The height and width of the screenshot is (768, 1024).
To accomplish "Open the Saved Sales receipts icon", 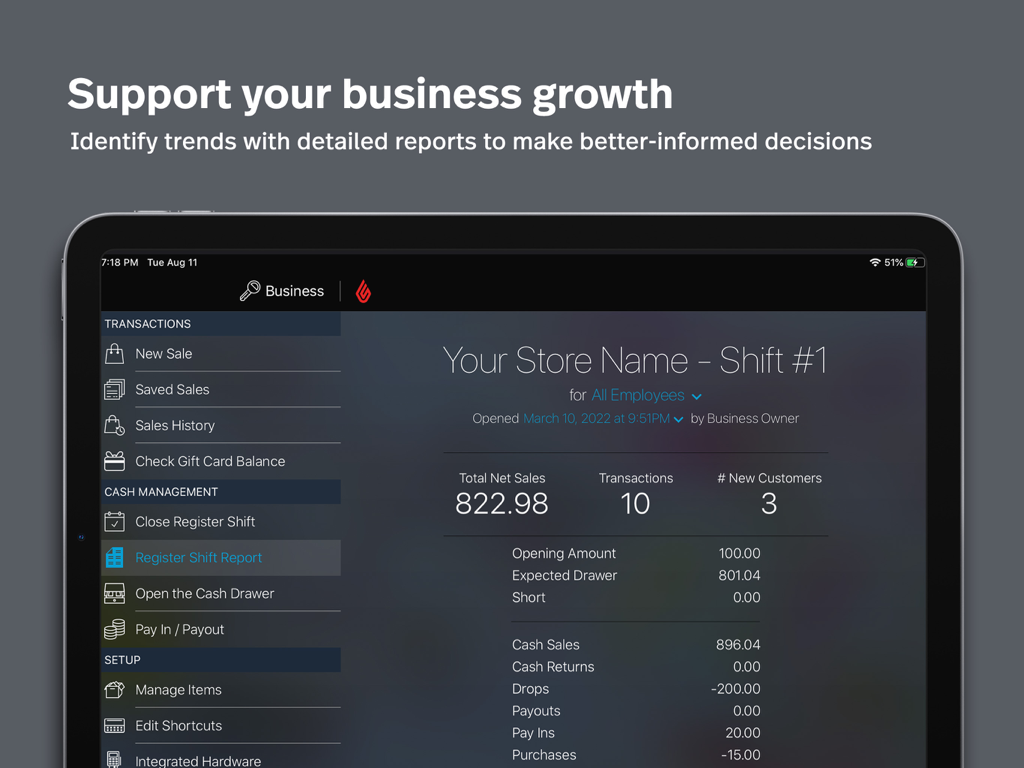I will [115, 389].
